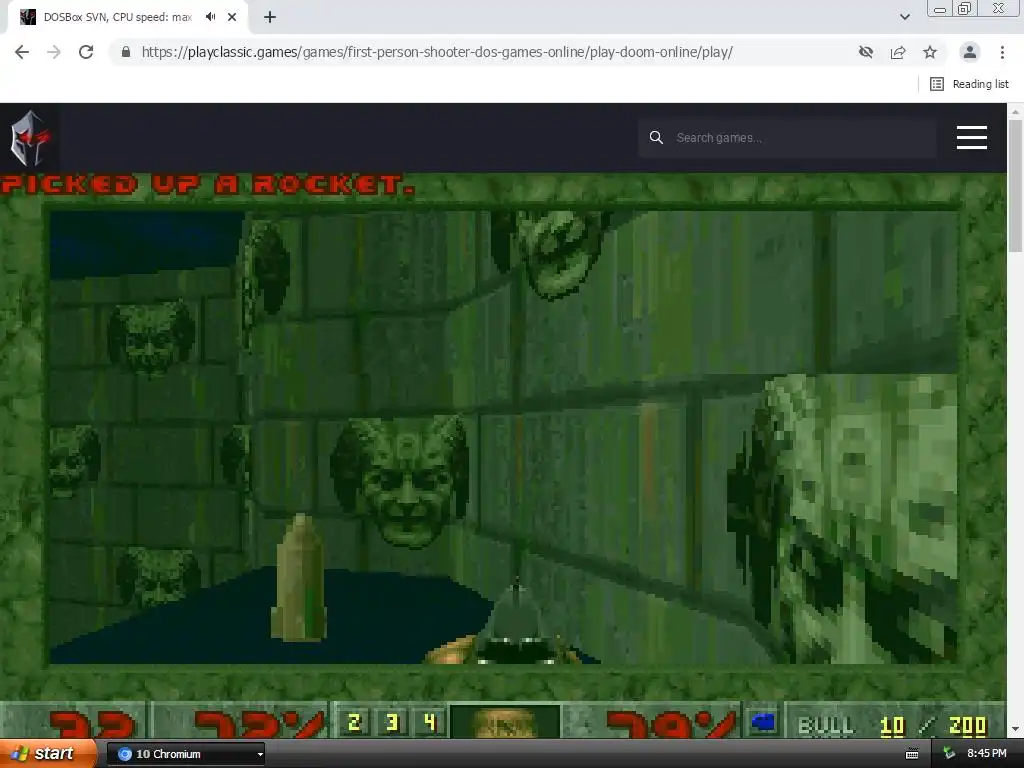
Task: Close the DOSBox SVN tab
Action: click(x=232, y=17)
